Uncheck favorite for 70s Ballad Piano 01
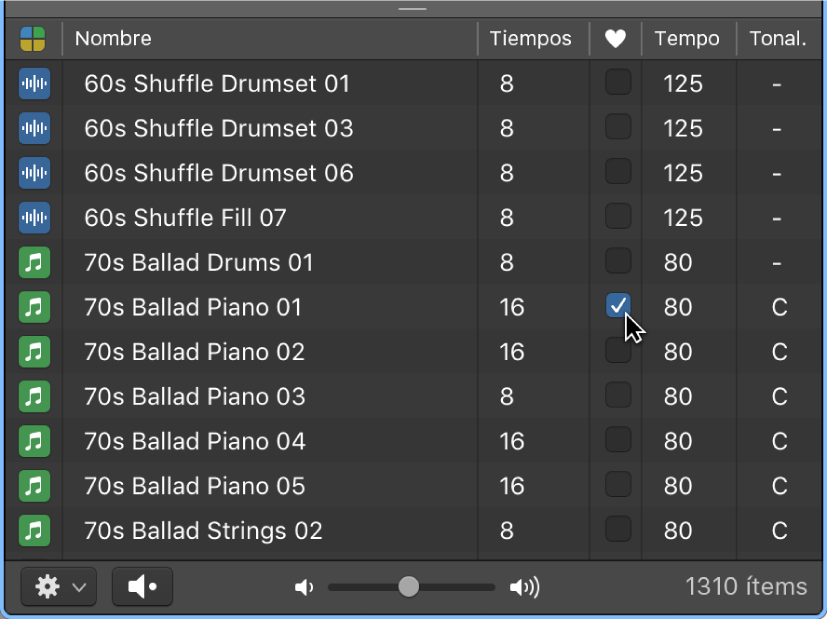The width and height of the screenshot is (827, 620). coord(618,306)
